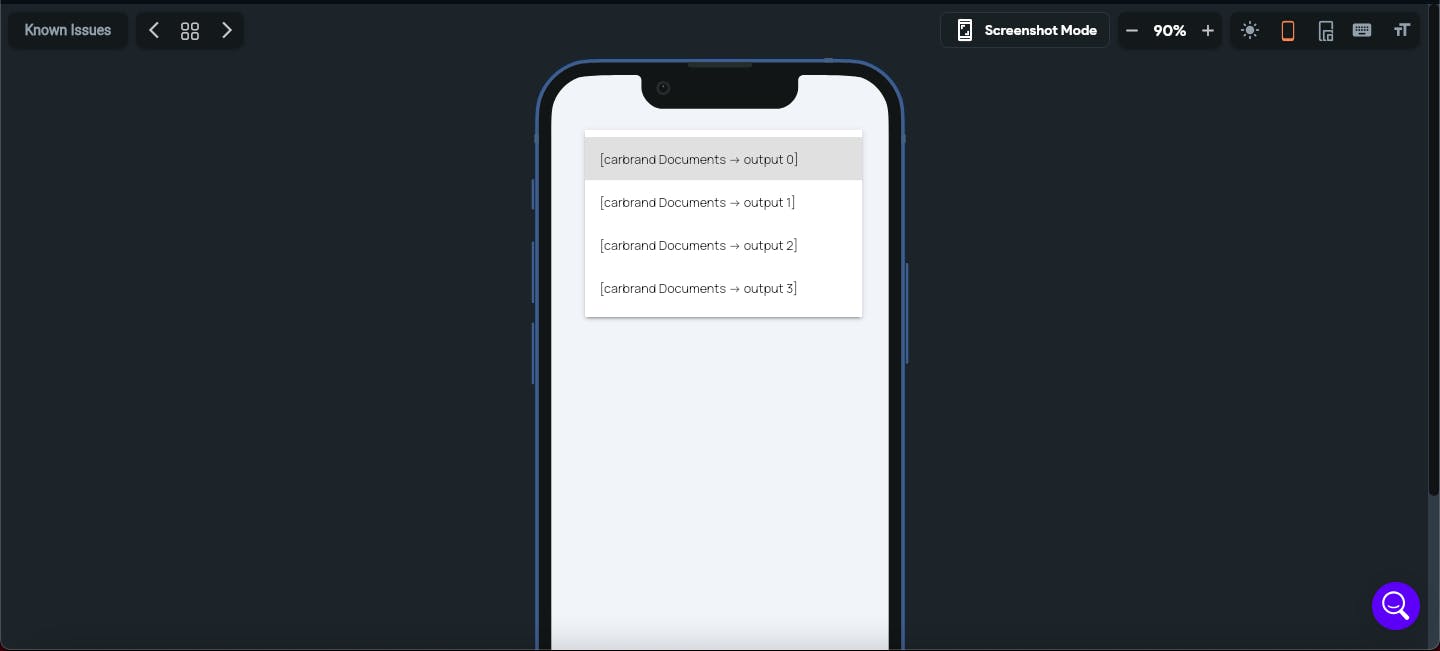Increase zoom with the plus button
Viewport: 1440px width, 651px height.
[1208, 30]
